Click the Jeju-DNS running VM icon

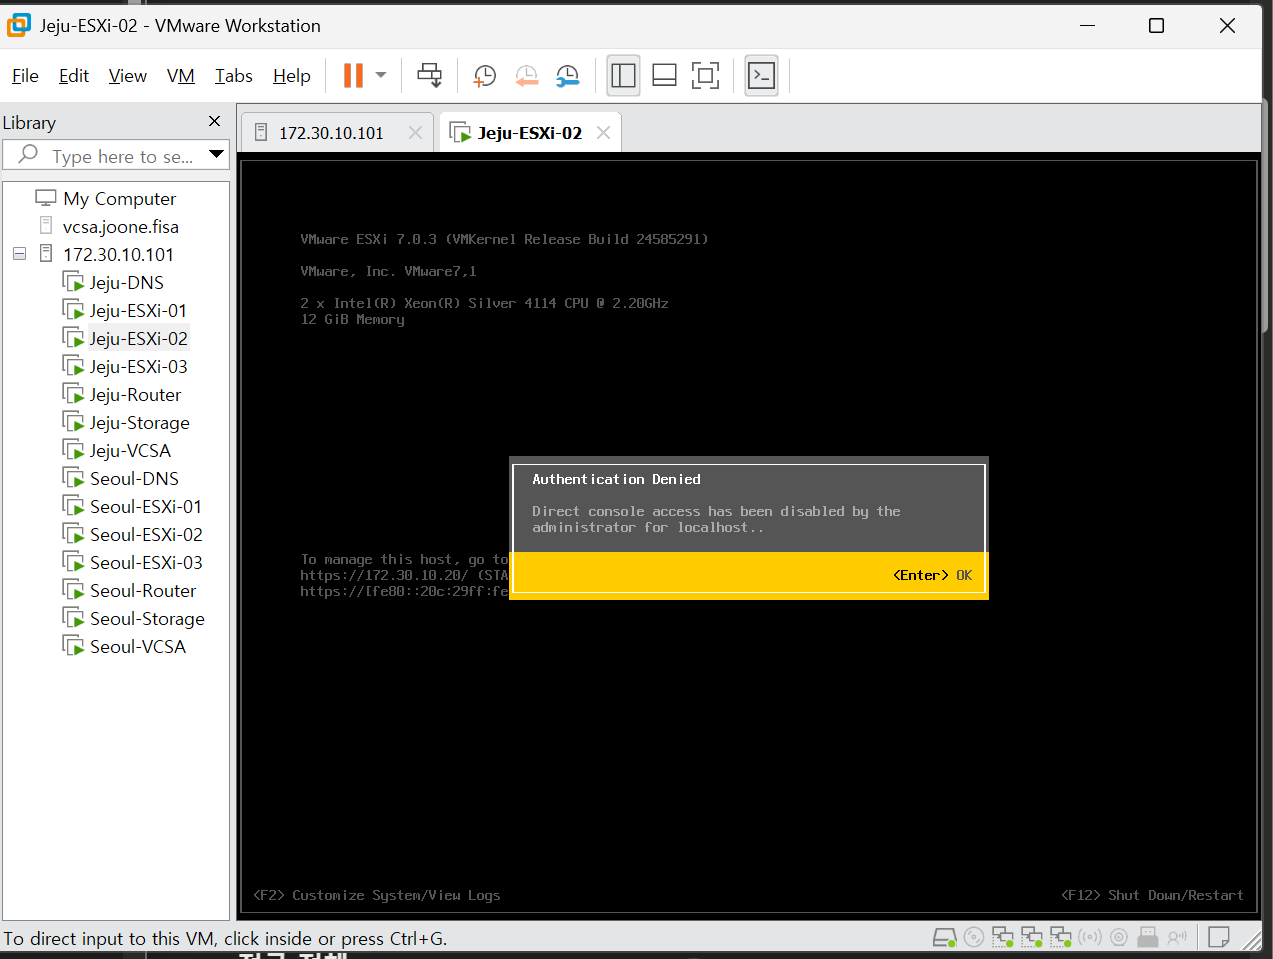pos(73,282)
